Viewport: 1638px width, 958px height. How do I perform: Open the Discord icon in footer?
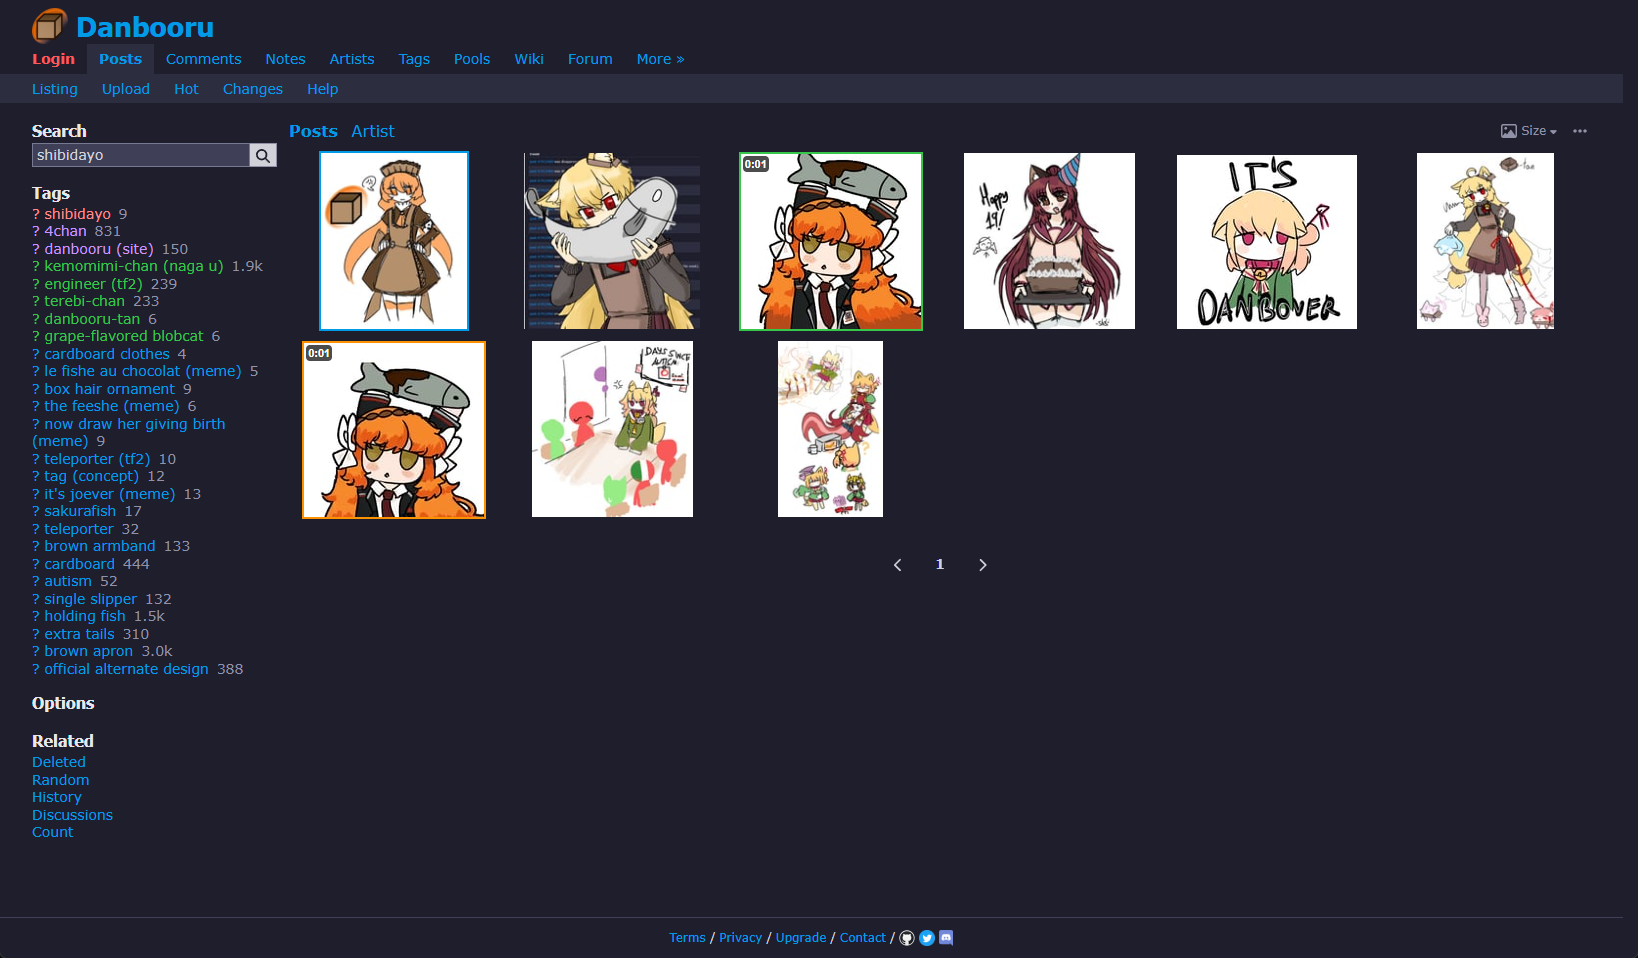click(x=946, y=938)
